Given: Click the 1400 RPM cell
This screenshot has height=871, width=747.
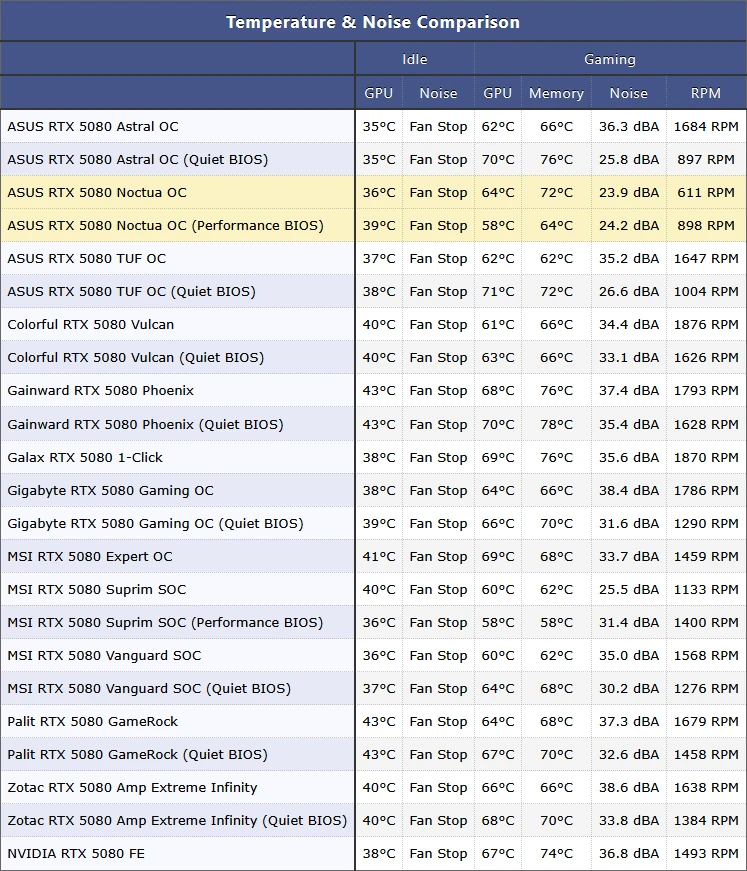Looking at the screenshot, I should point(706,623).
